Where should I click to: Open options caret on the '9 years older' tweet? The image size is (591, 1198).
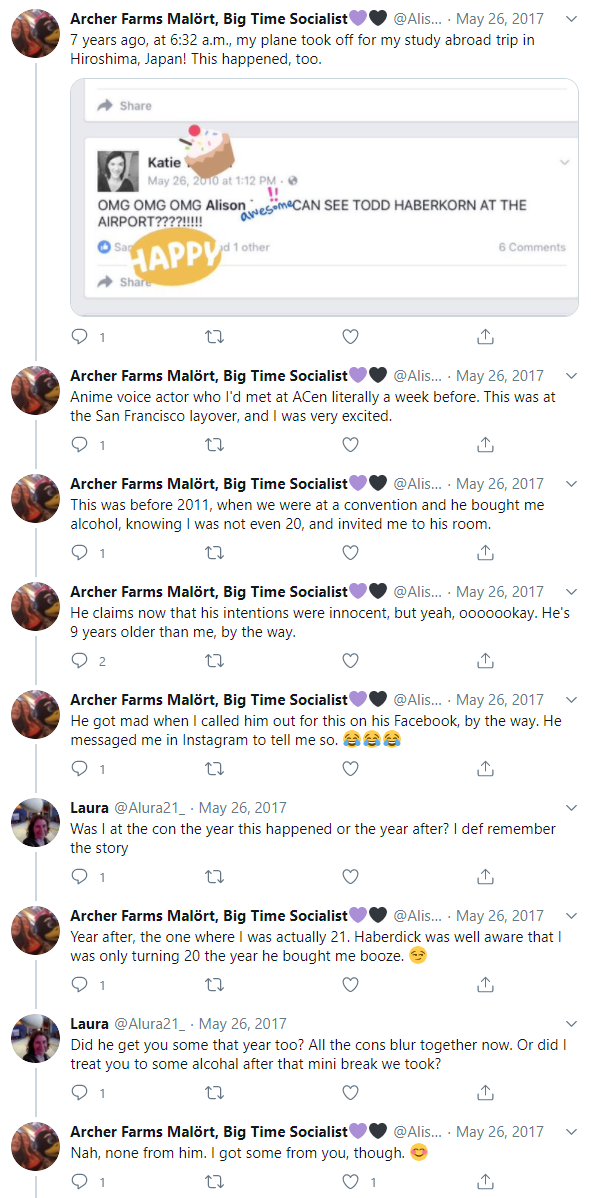point(572,591)
